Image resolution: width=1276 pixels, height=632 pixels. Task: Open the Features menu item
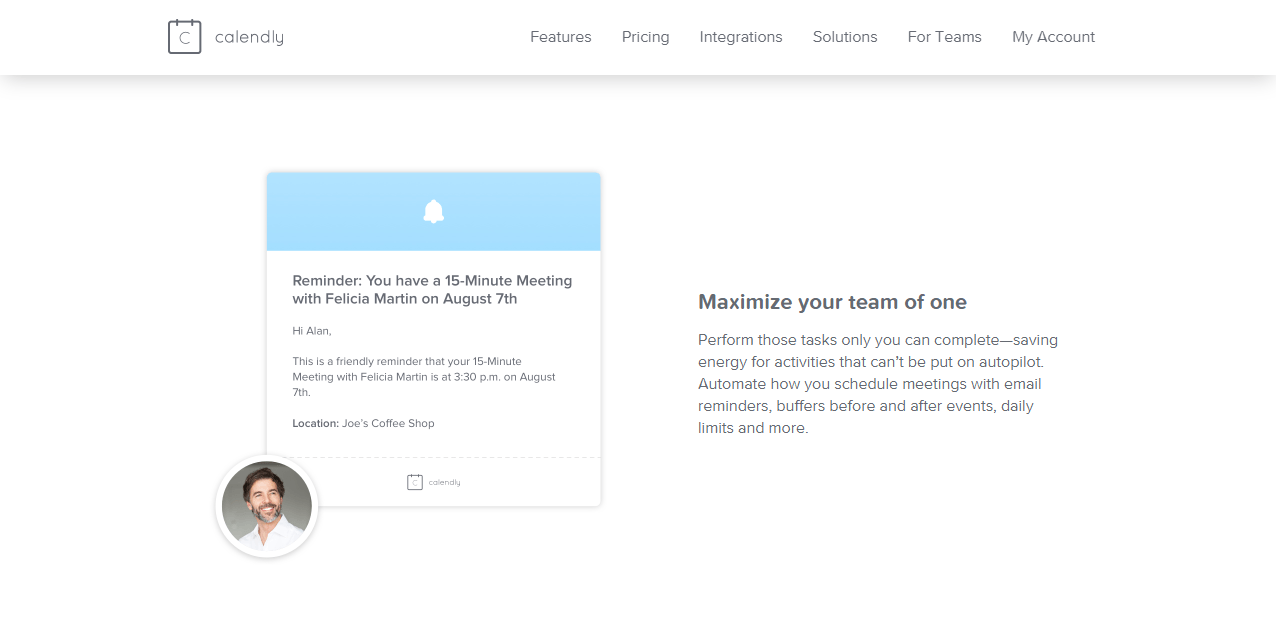[561, 37]
